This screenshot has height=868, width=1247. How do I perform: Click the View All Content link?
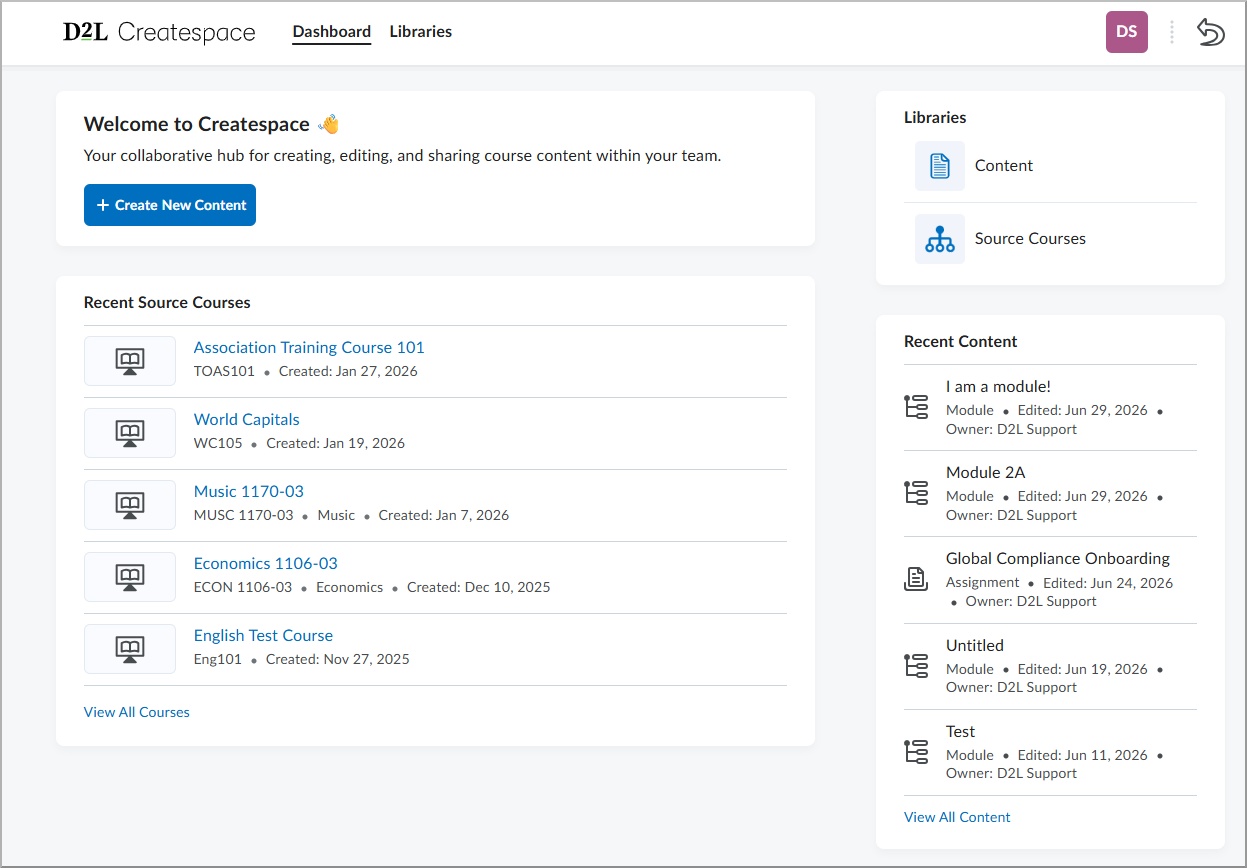click(x=957, y=817)
